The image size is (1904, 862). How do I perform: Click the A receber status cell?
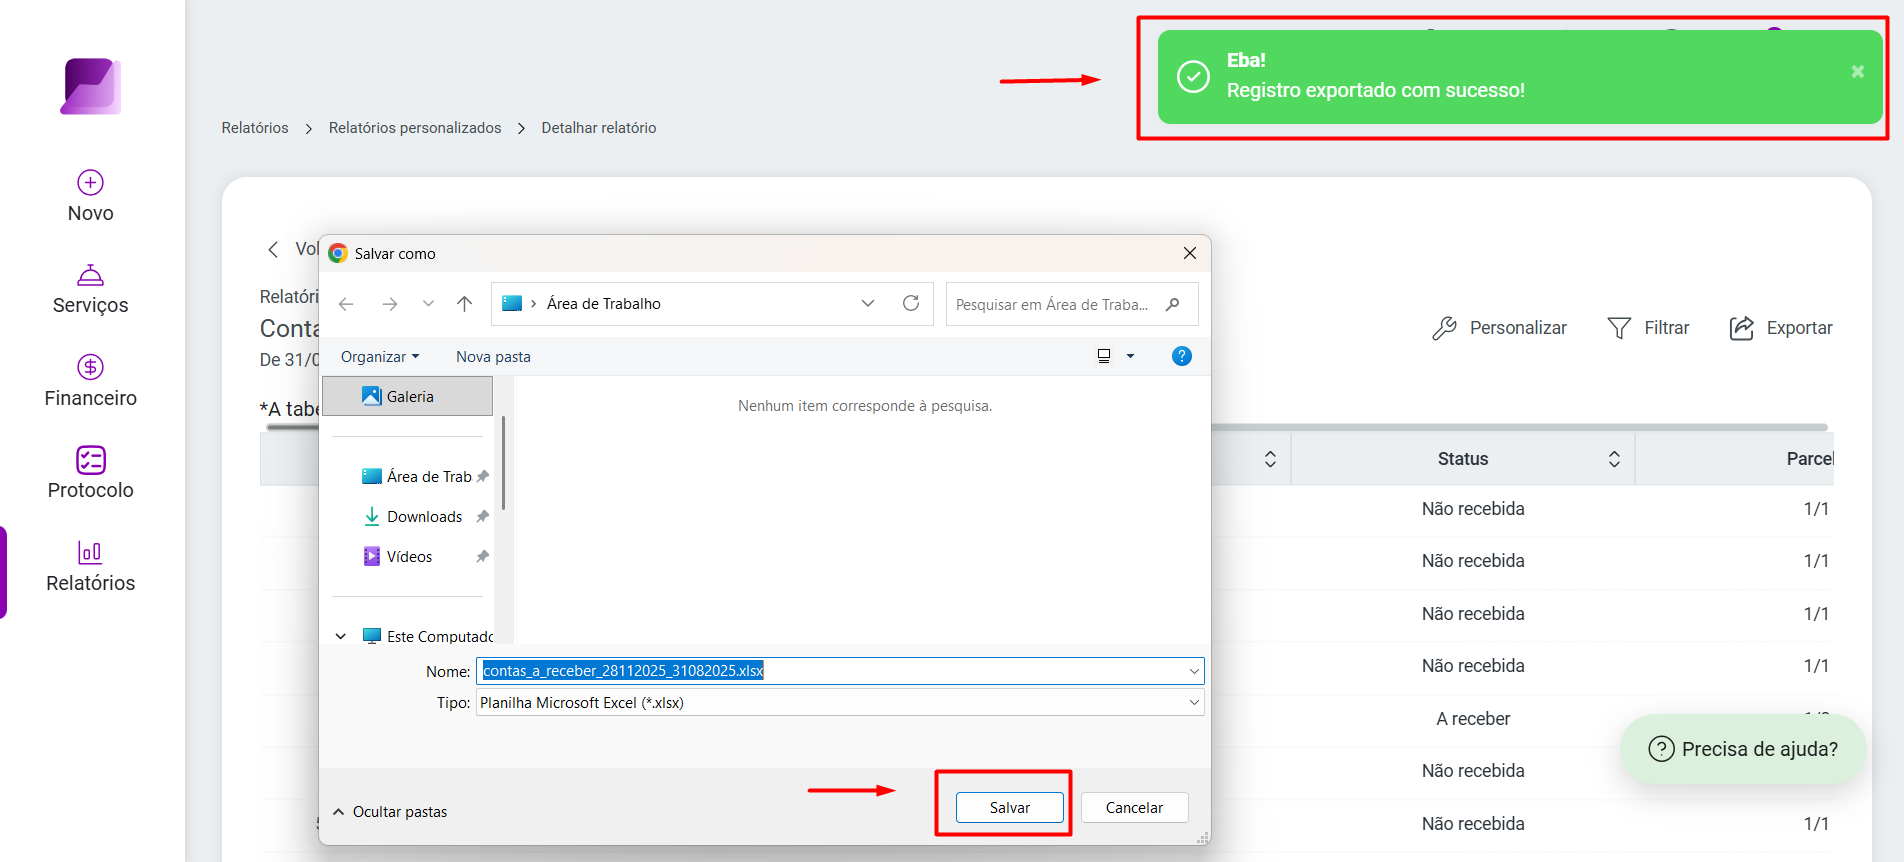pos(1473,719)
